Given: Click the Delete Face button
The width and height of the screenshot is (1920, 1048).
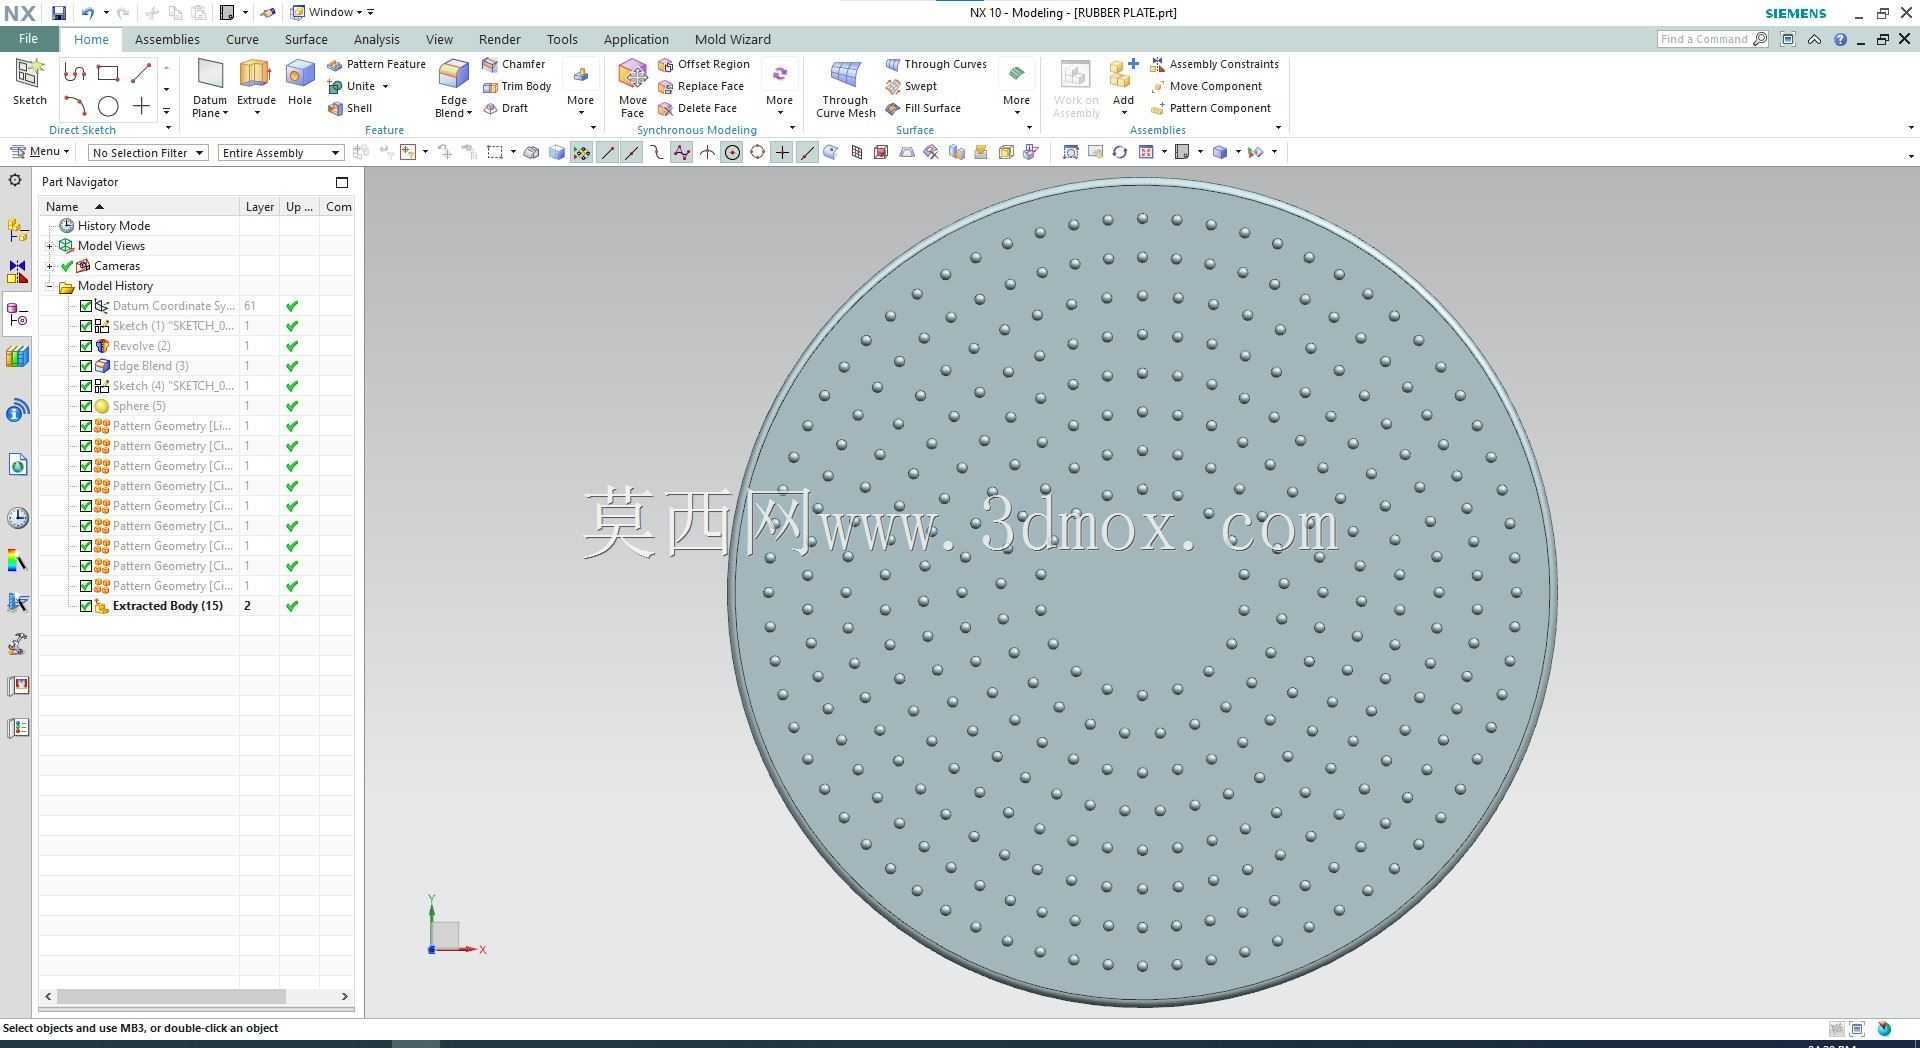Looking at the screenshot, I should 697,108.
